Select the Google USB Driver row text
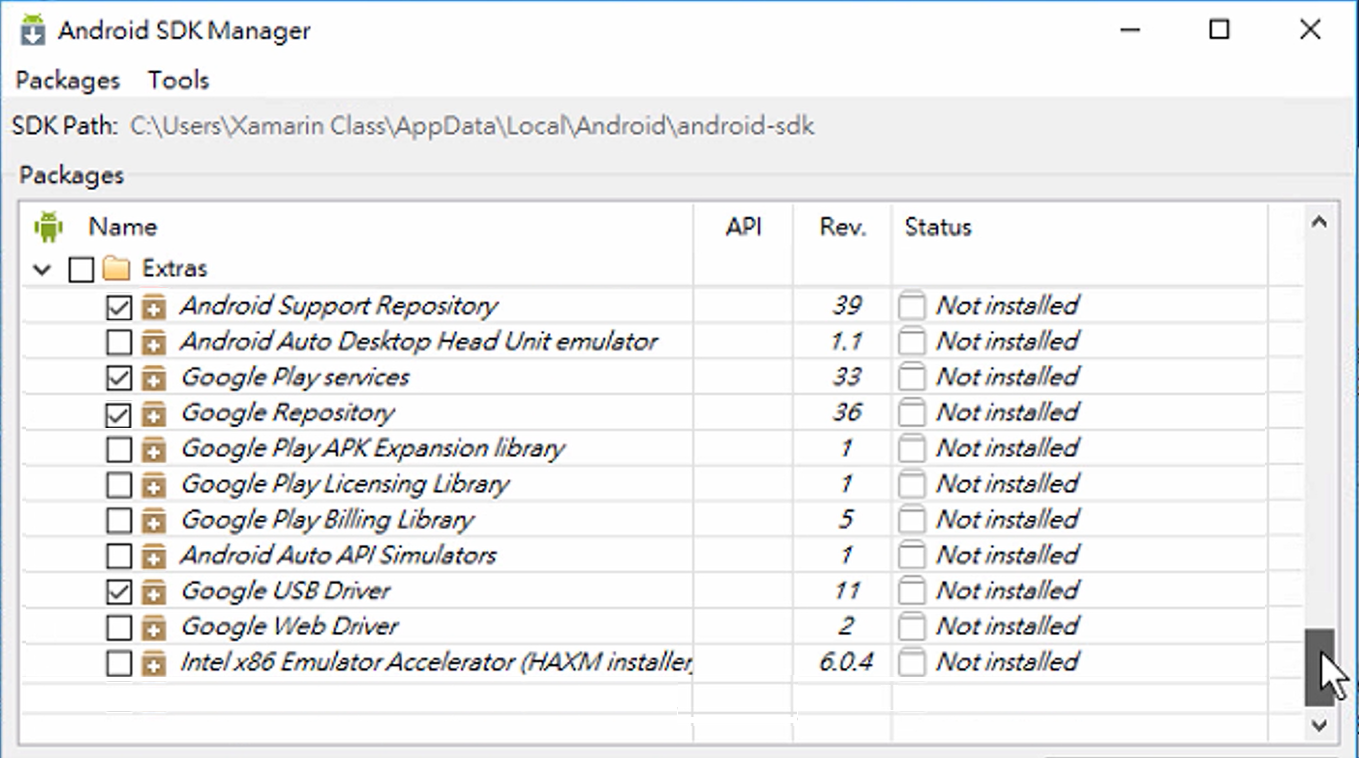 tap(285, 591)
